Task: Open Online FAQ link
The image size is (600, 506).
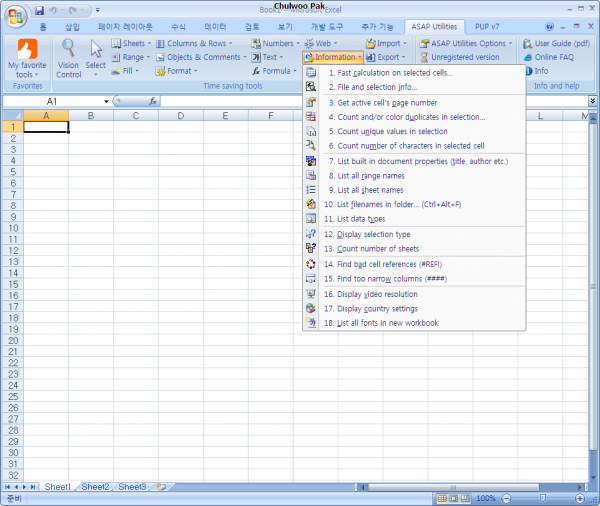Action: pyautogui.click(x=549, y=57)
